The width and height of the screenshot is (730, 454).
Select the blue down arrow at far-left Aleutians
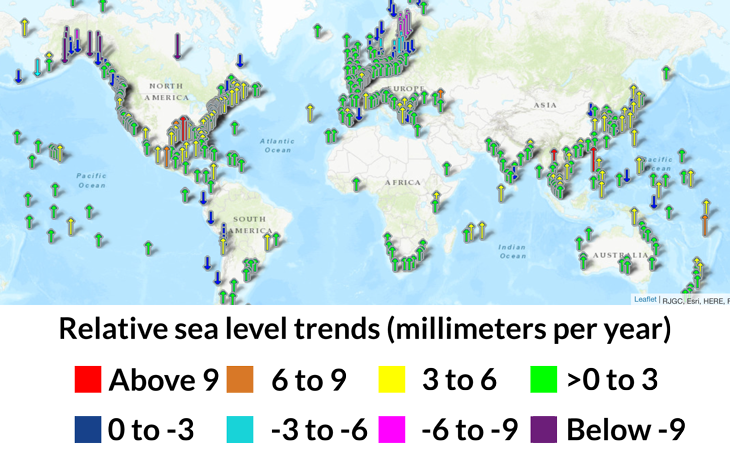[x=18, y=75]
